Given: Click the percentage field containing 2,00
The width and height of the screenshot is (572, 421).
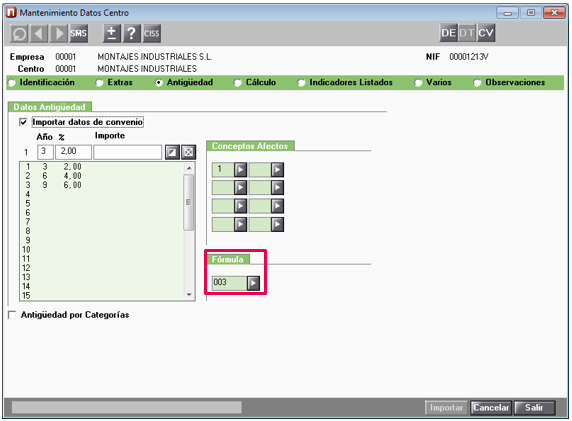Looking at the screenshot, I should (73, 152).
